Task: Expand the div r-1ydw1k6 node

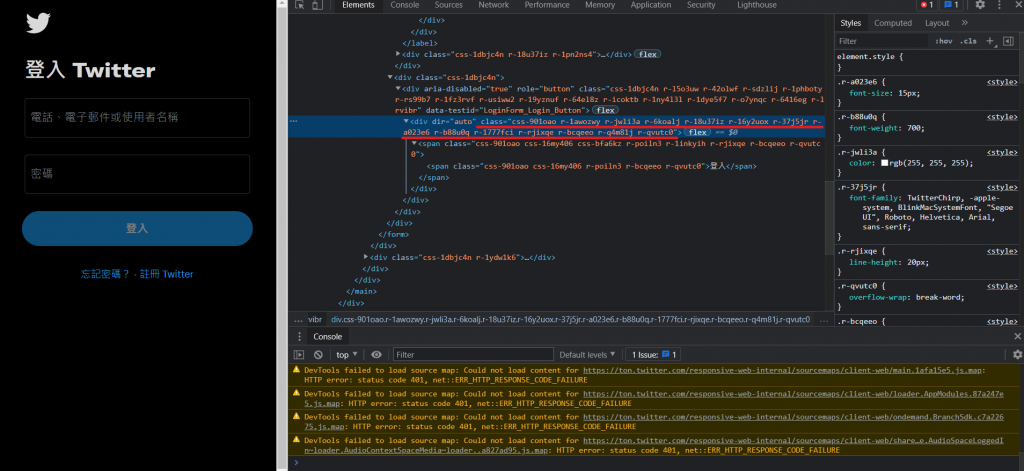Action: tap(366, 257)
